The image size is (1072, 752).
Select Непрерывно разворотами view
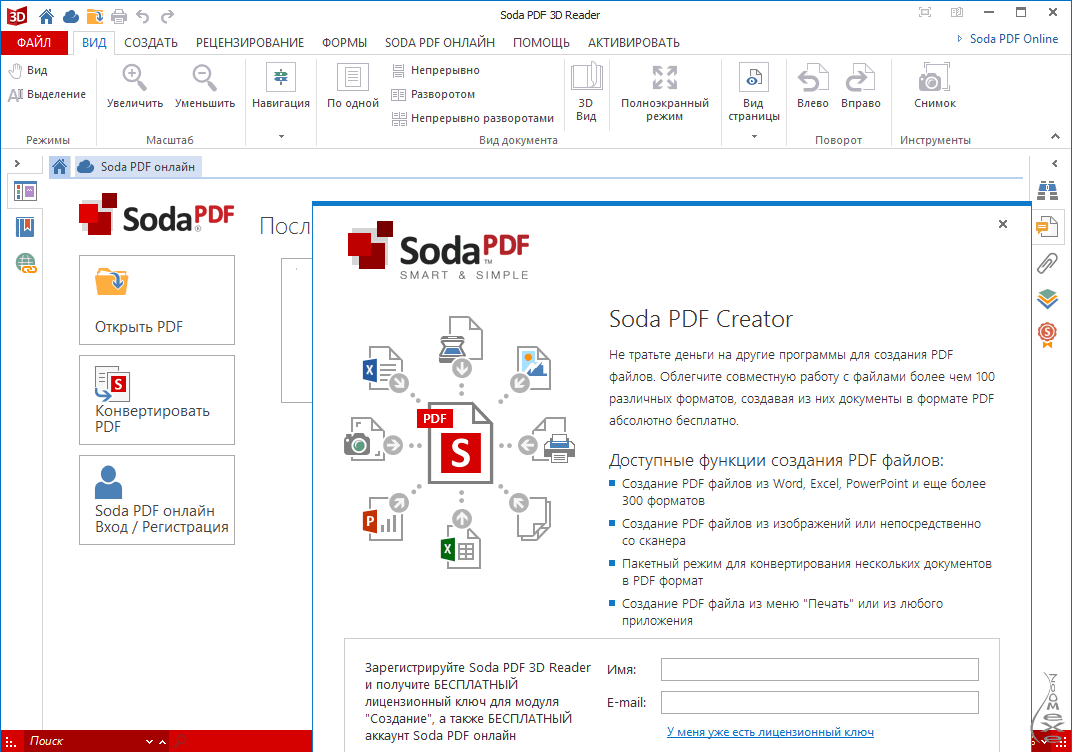coord(472,118)
